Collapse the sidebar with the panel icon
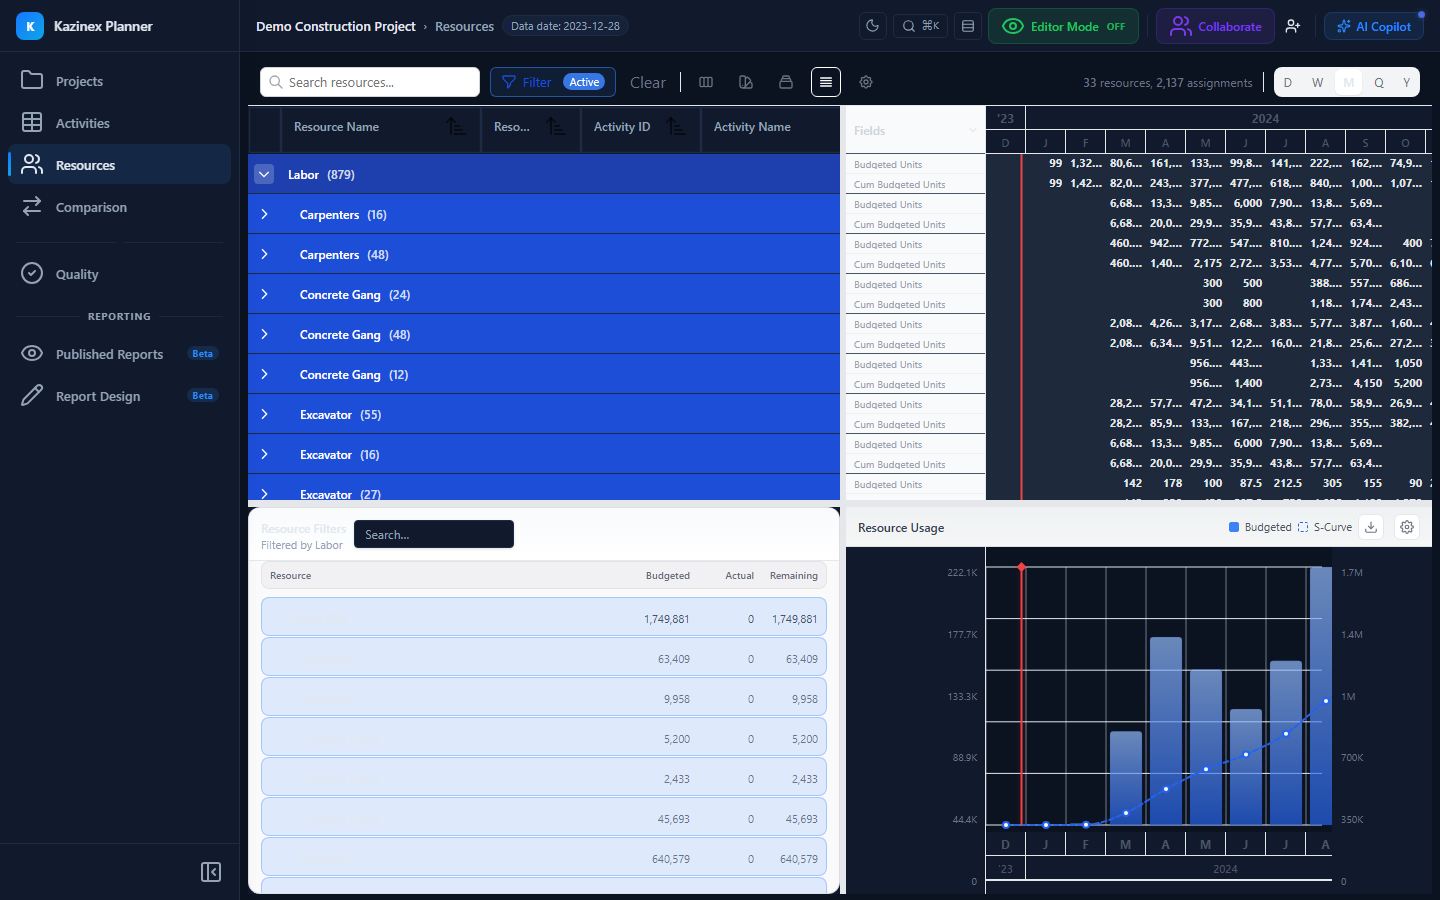 point(211,872)
